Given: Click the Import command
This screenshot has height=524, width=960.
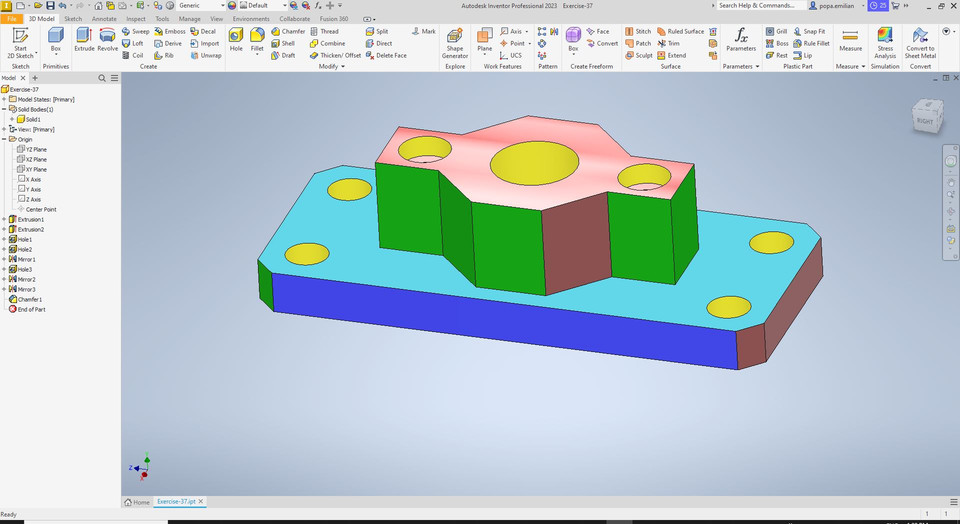Looking at the screenshot, I should pyautogui.click(x=204, y=43).
